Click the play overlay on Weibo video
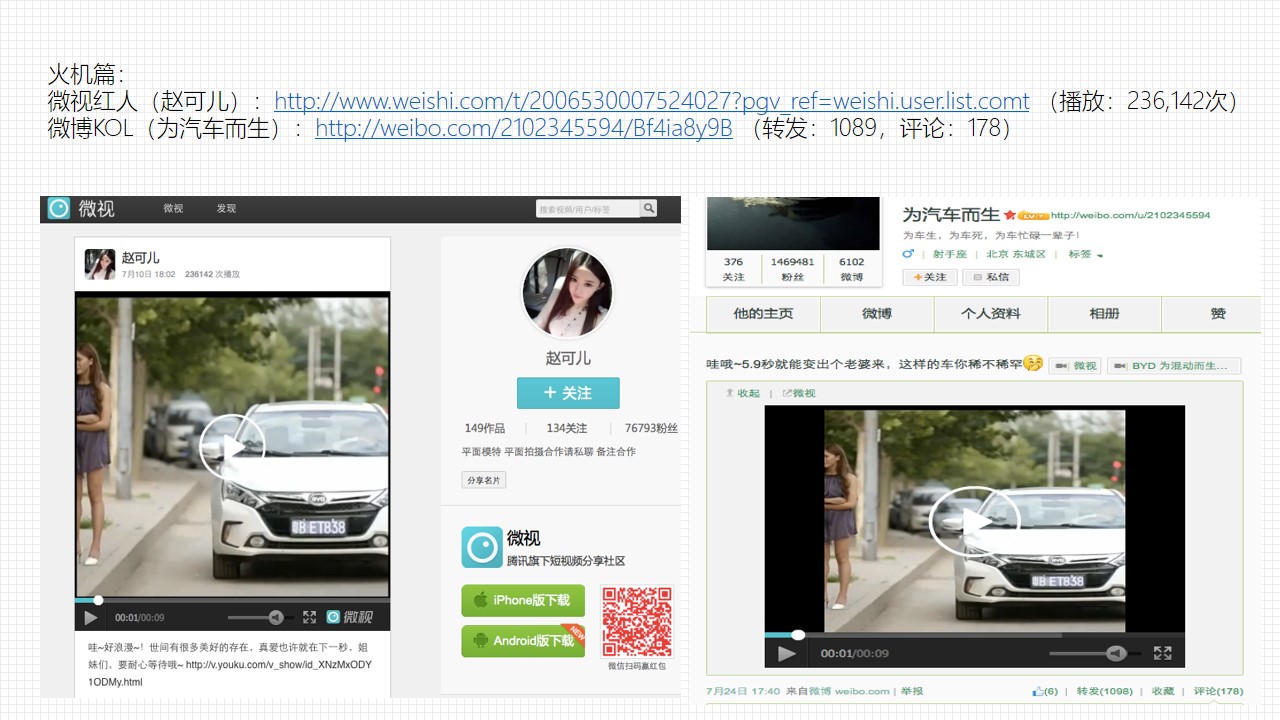This screenshot has width=1280, height=720. [x=974, y=521]
